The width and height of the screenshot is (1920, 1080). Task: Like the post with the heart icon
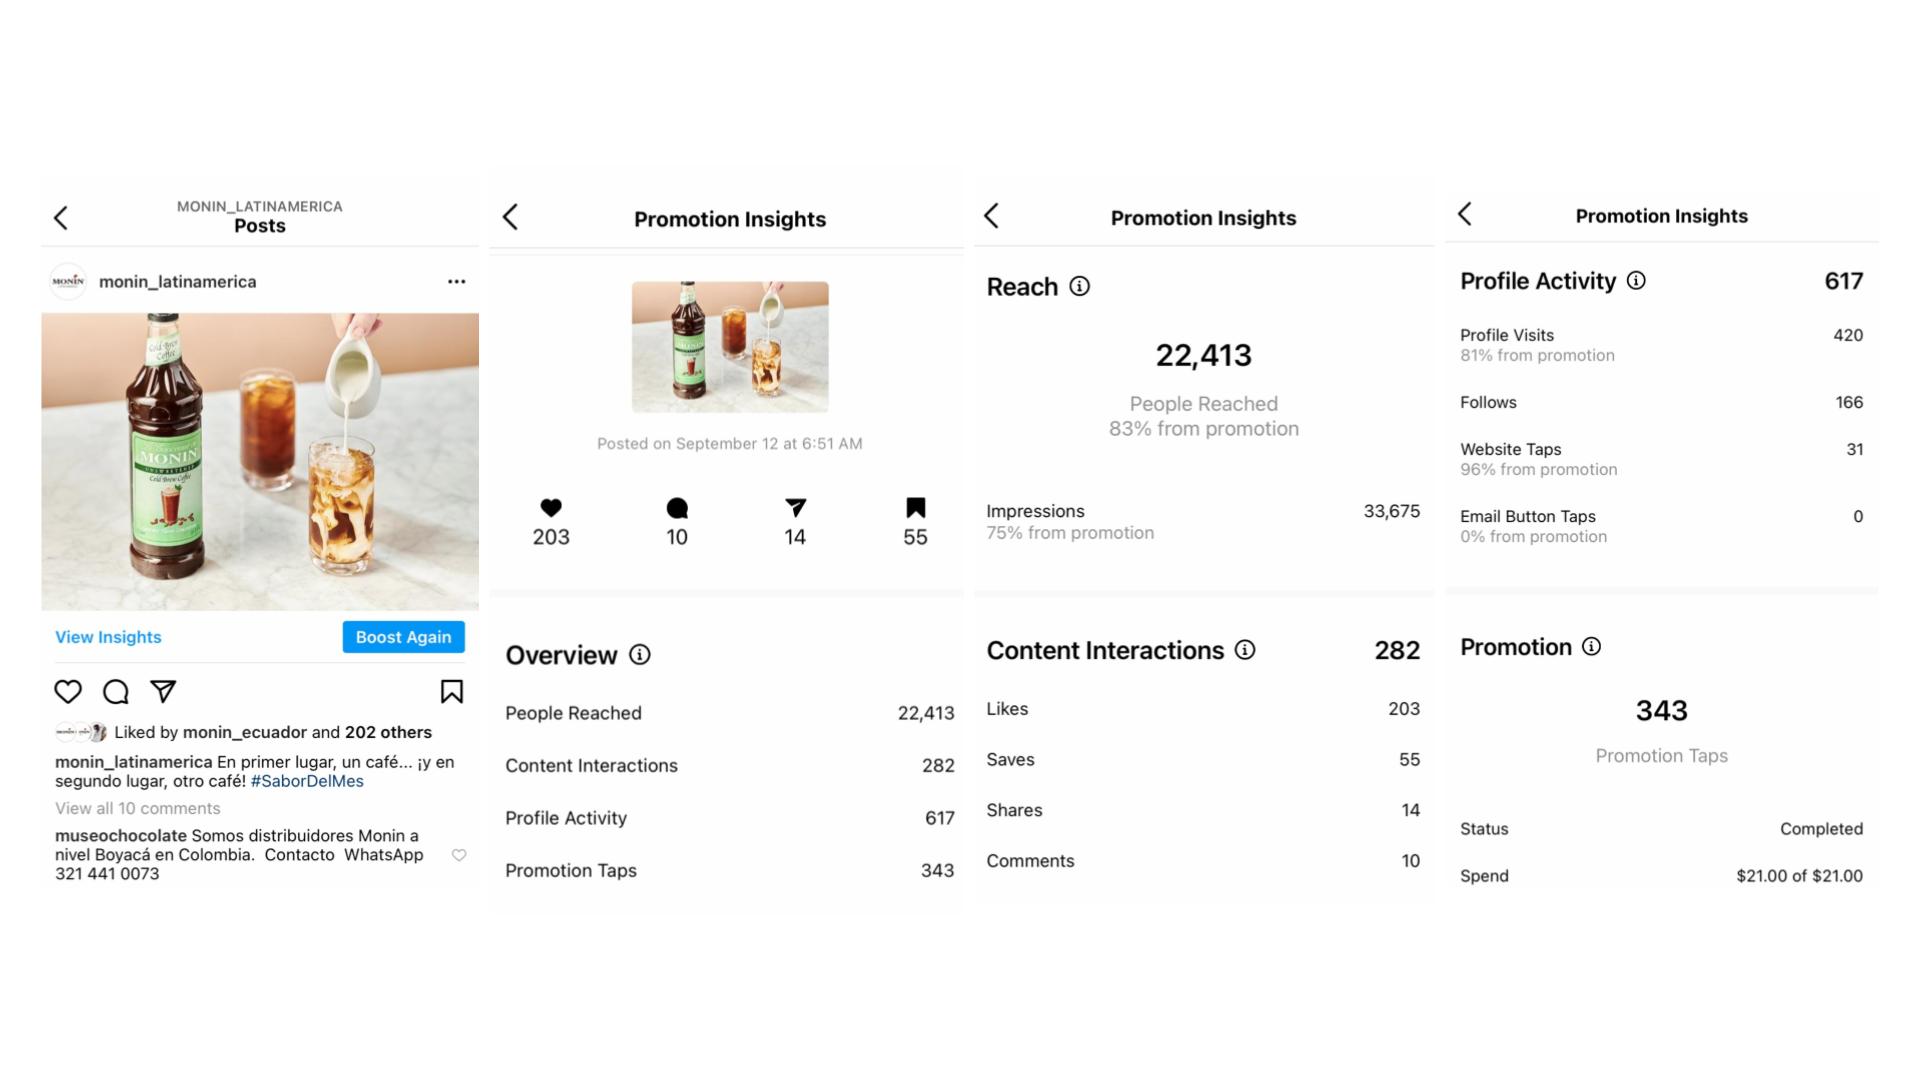pyautogui.click(x=68, y=691)
